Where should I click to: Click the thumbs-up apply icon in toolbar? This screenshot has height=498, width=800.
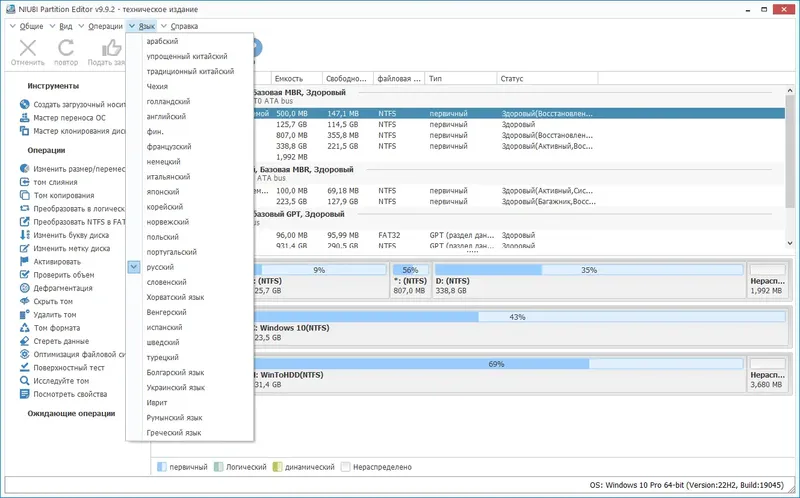pos(112,48)
